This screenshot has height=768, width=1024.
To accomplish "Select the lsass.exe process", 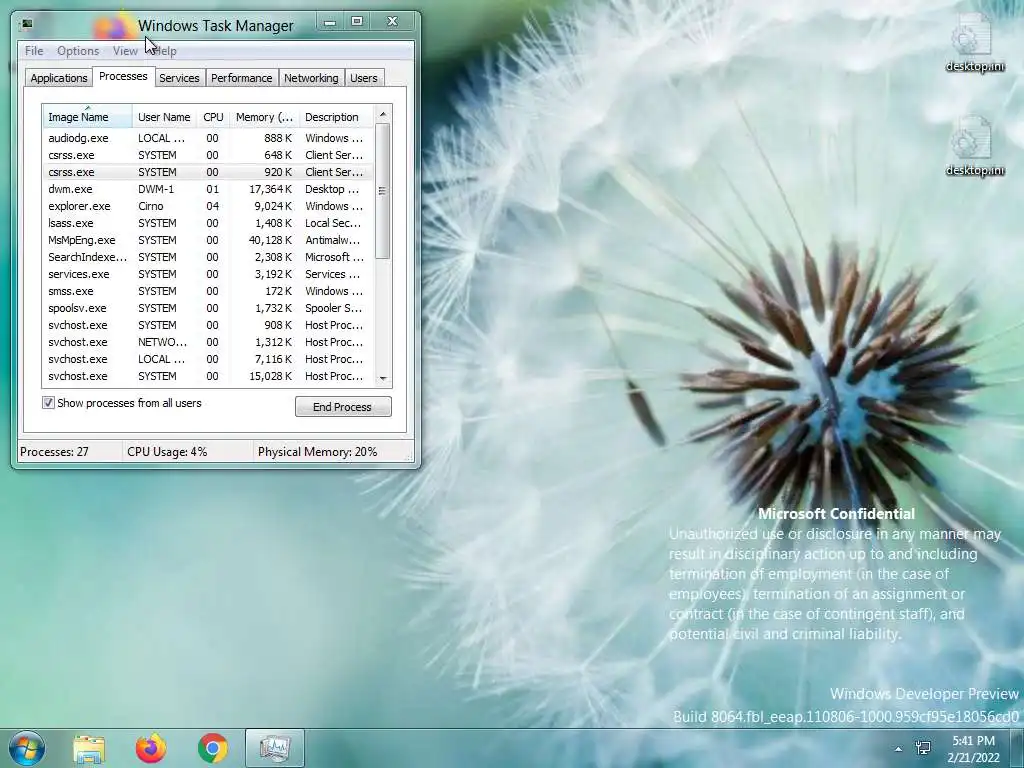I will [x=208, y=223].
